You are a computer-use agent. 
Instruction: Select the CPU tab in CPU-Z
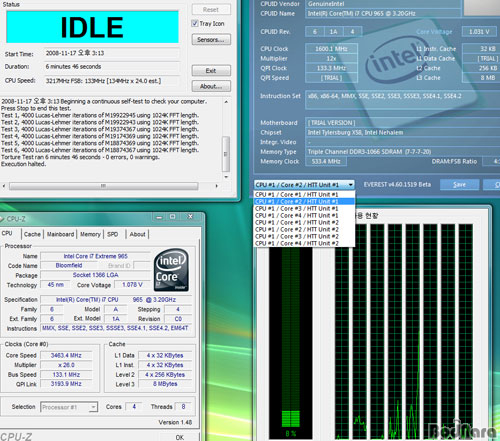(7, 233)
